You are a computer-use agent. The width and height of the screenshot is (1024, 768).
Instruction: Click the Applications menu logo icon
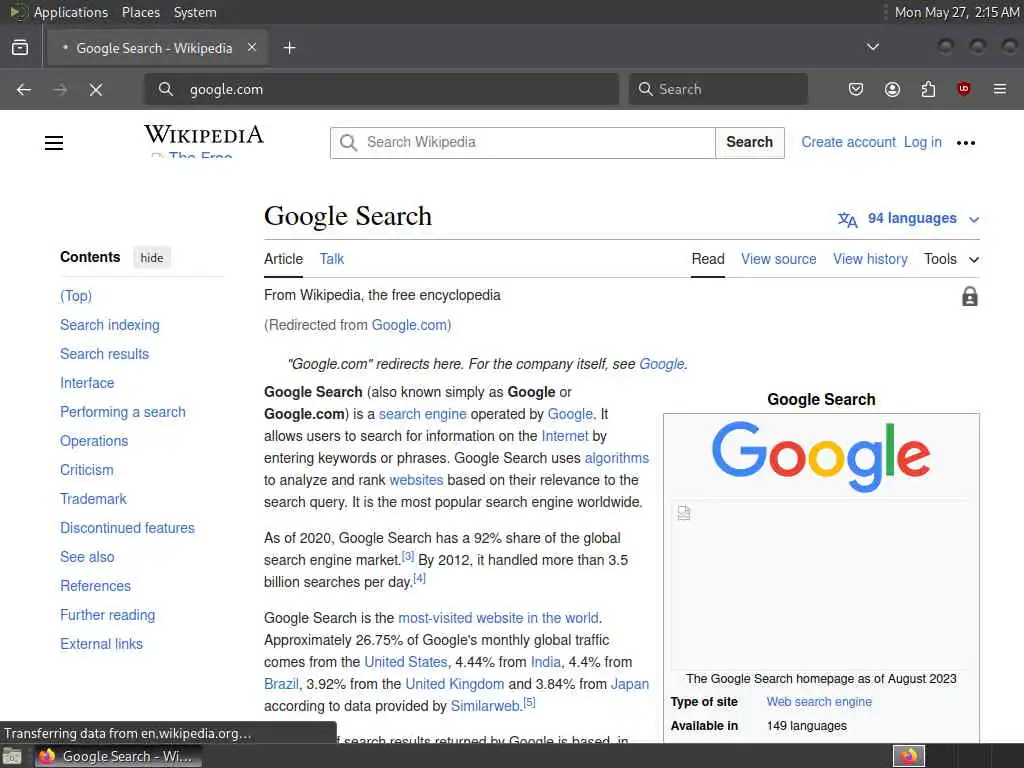[17, 12]
